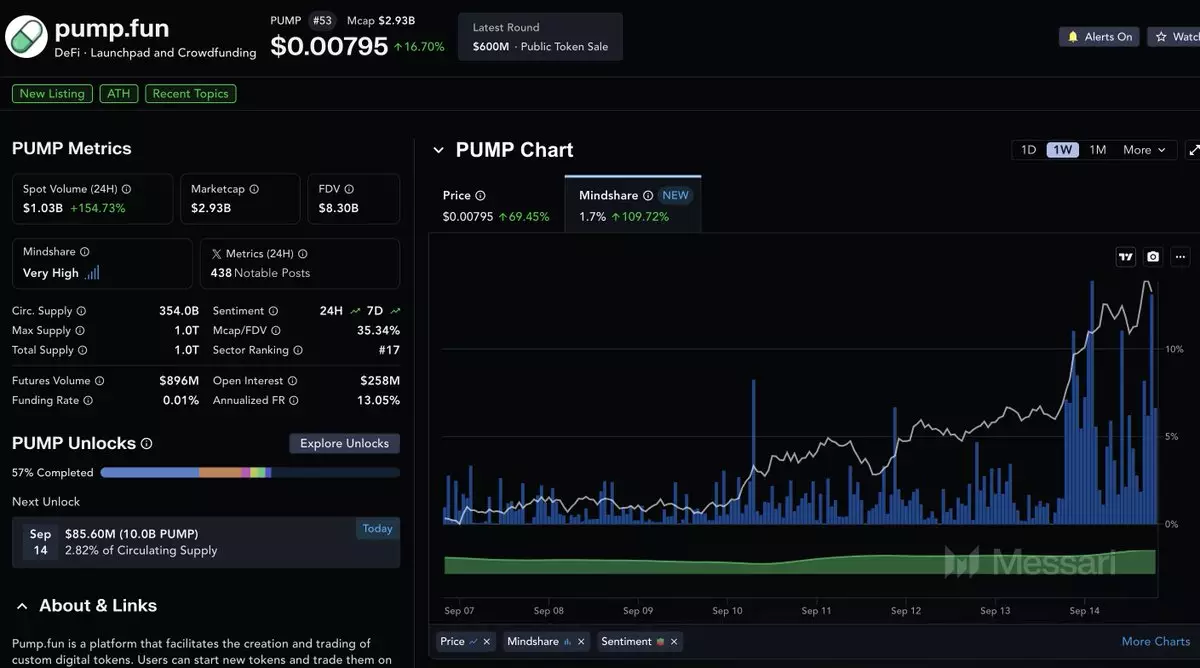Expand the chart to fullscreen
This screenshot has width=1200, height=668.
coord(1193,150)
